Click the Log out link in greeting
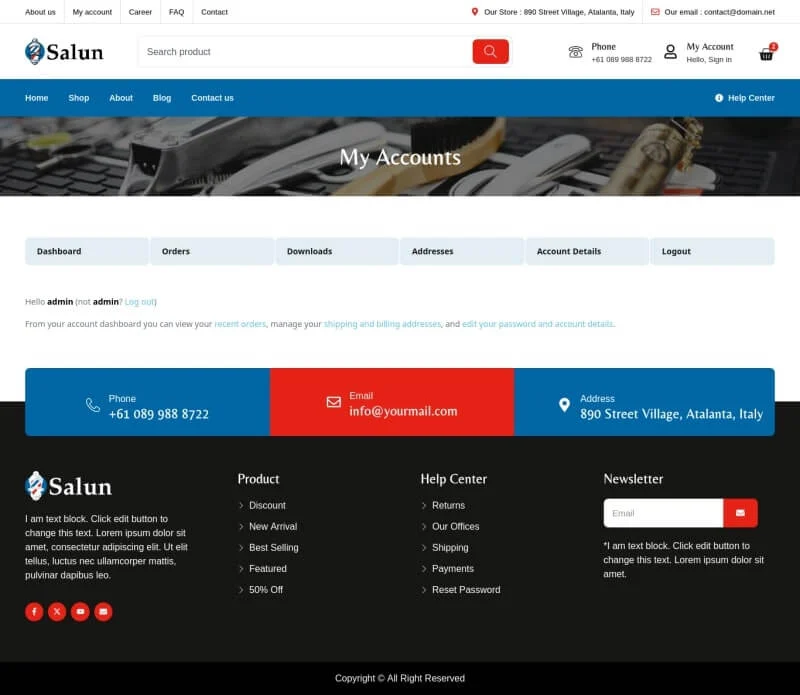Screen dimensions: 800x695 139,302
